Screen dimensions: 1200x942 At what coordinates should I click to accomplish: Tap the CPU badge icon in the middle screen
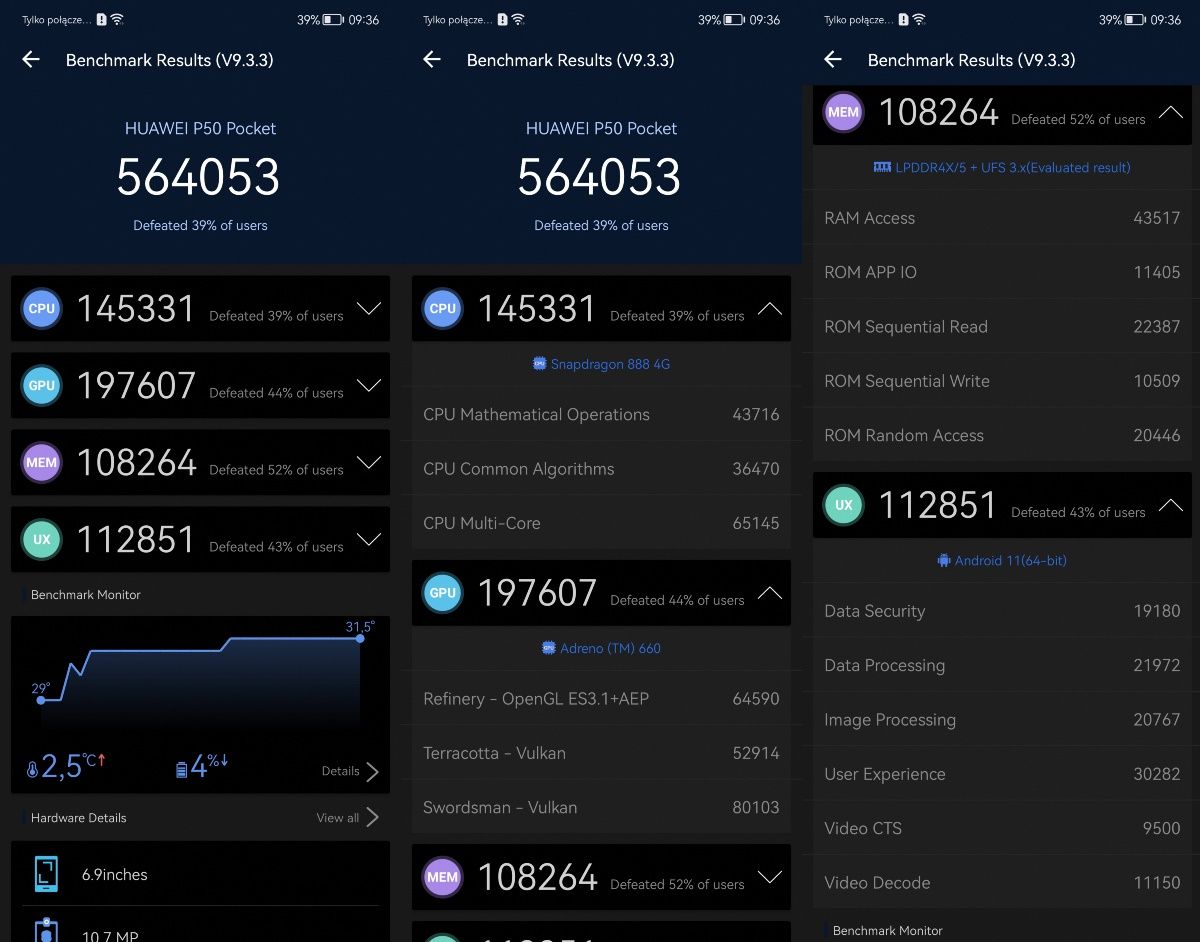[x=443, y=309]
